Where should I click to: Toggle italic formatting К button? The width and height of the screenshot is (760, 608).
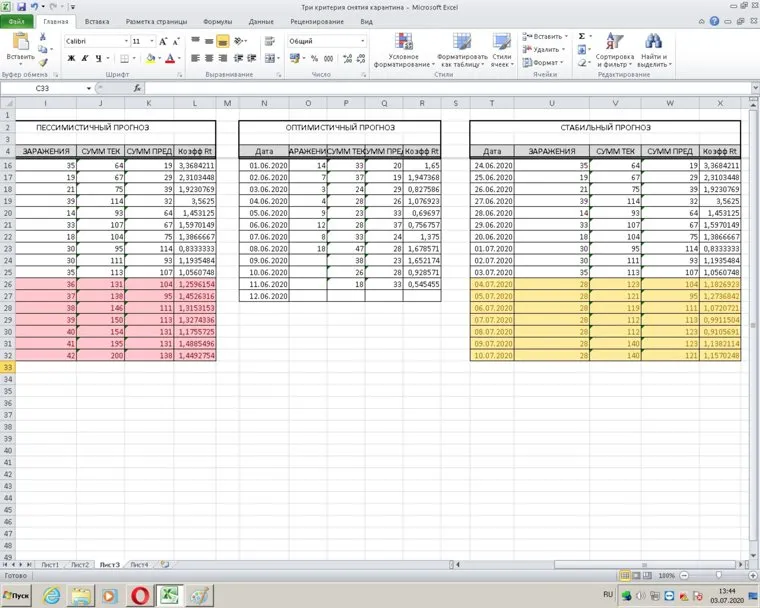(x=85, y=59)
